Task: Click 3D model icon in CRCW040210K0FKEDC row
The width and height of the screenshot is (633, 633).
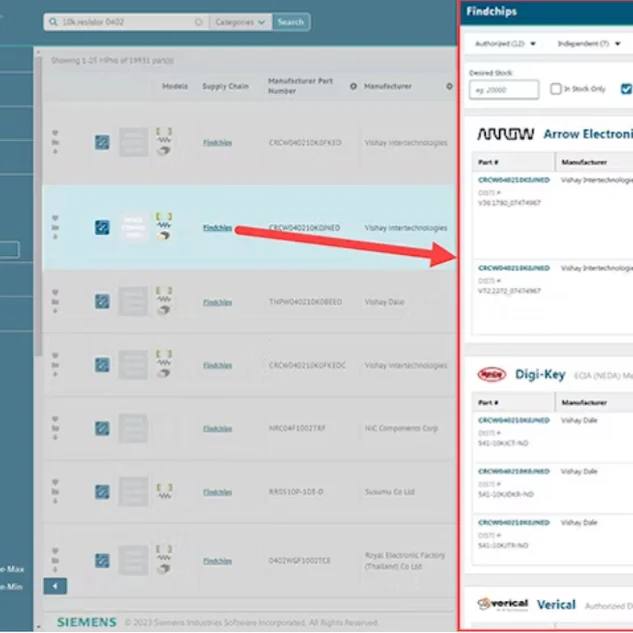Action: click(x=163, y=373)
